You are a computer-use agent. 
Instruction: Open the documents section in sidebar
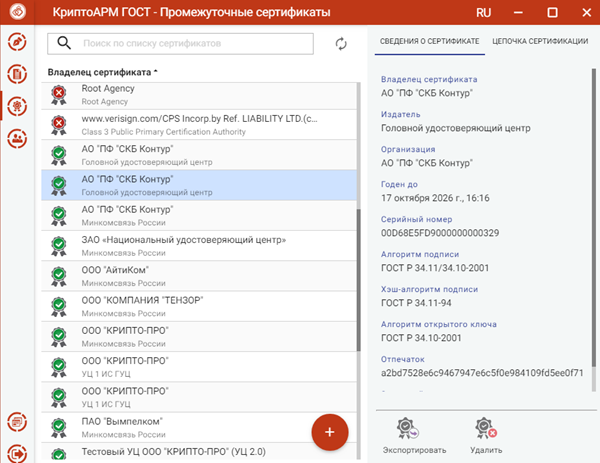pos(17,74)
